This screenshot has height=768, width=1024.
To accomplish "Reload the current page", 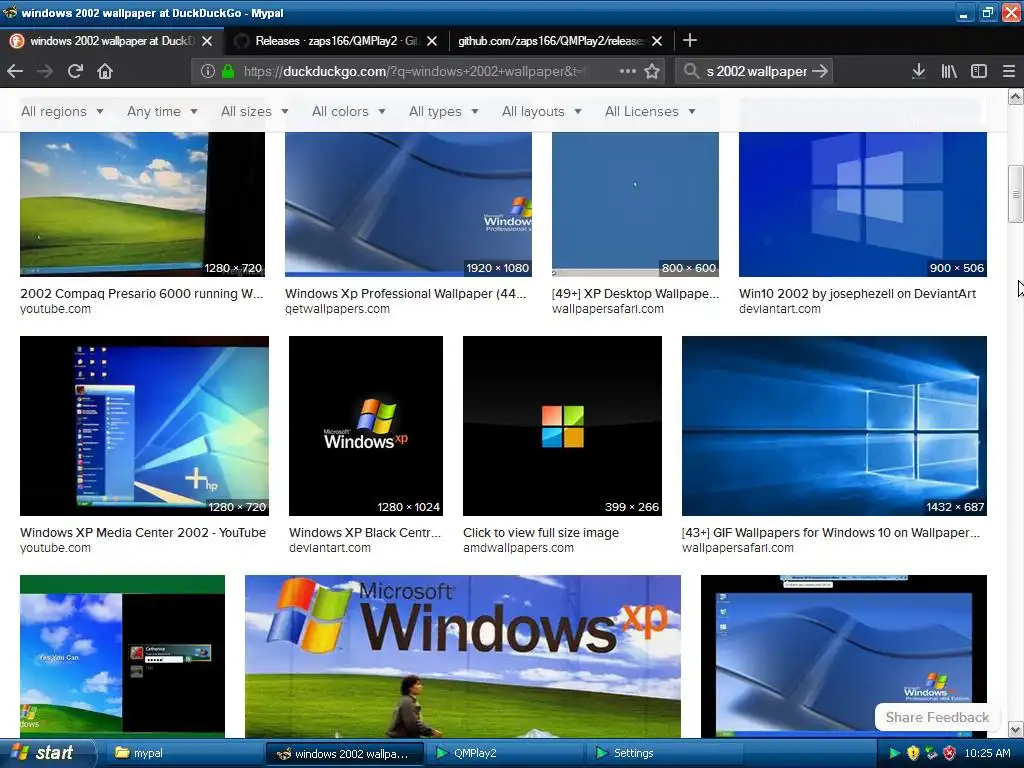I will pyautogui.click(x=75, y=71).
